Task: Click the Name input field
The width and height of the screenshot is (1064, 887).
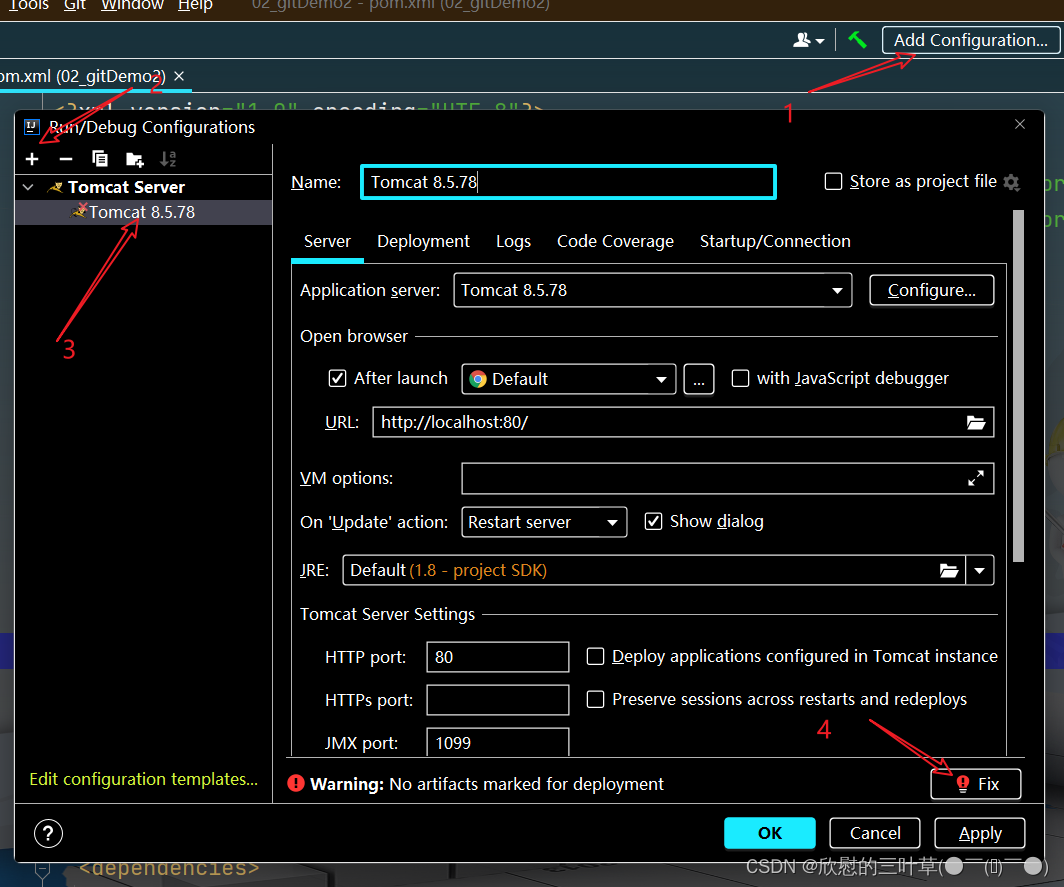Action: click(569, 182)
